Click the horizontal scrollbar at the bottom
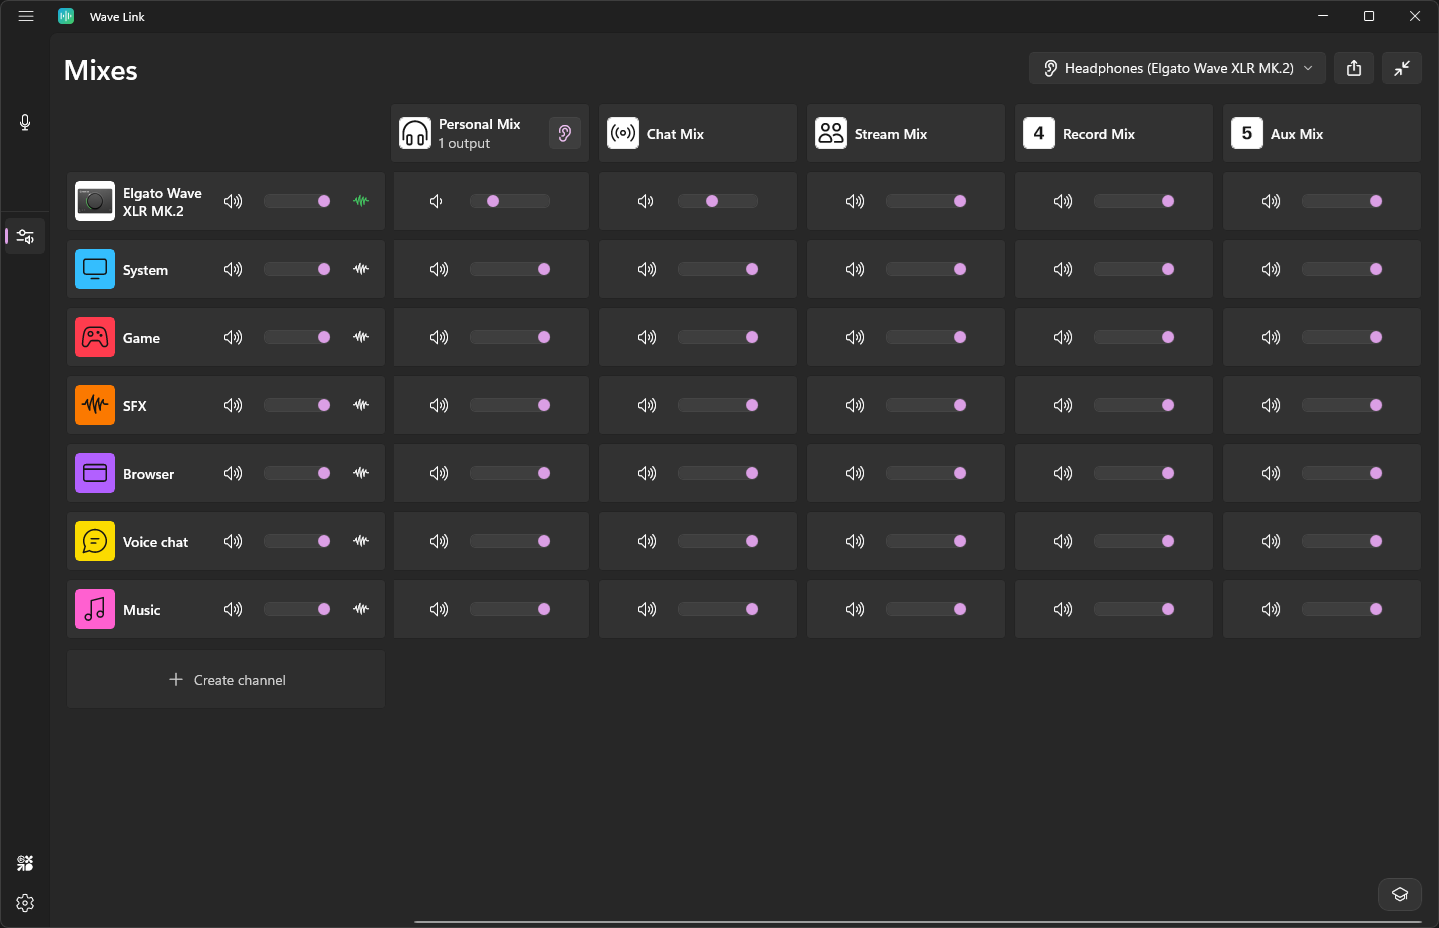 click(917, 922)
